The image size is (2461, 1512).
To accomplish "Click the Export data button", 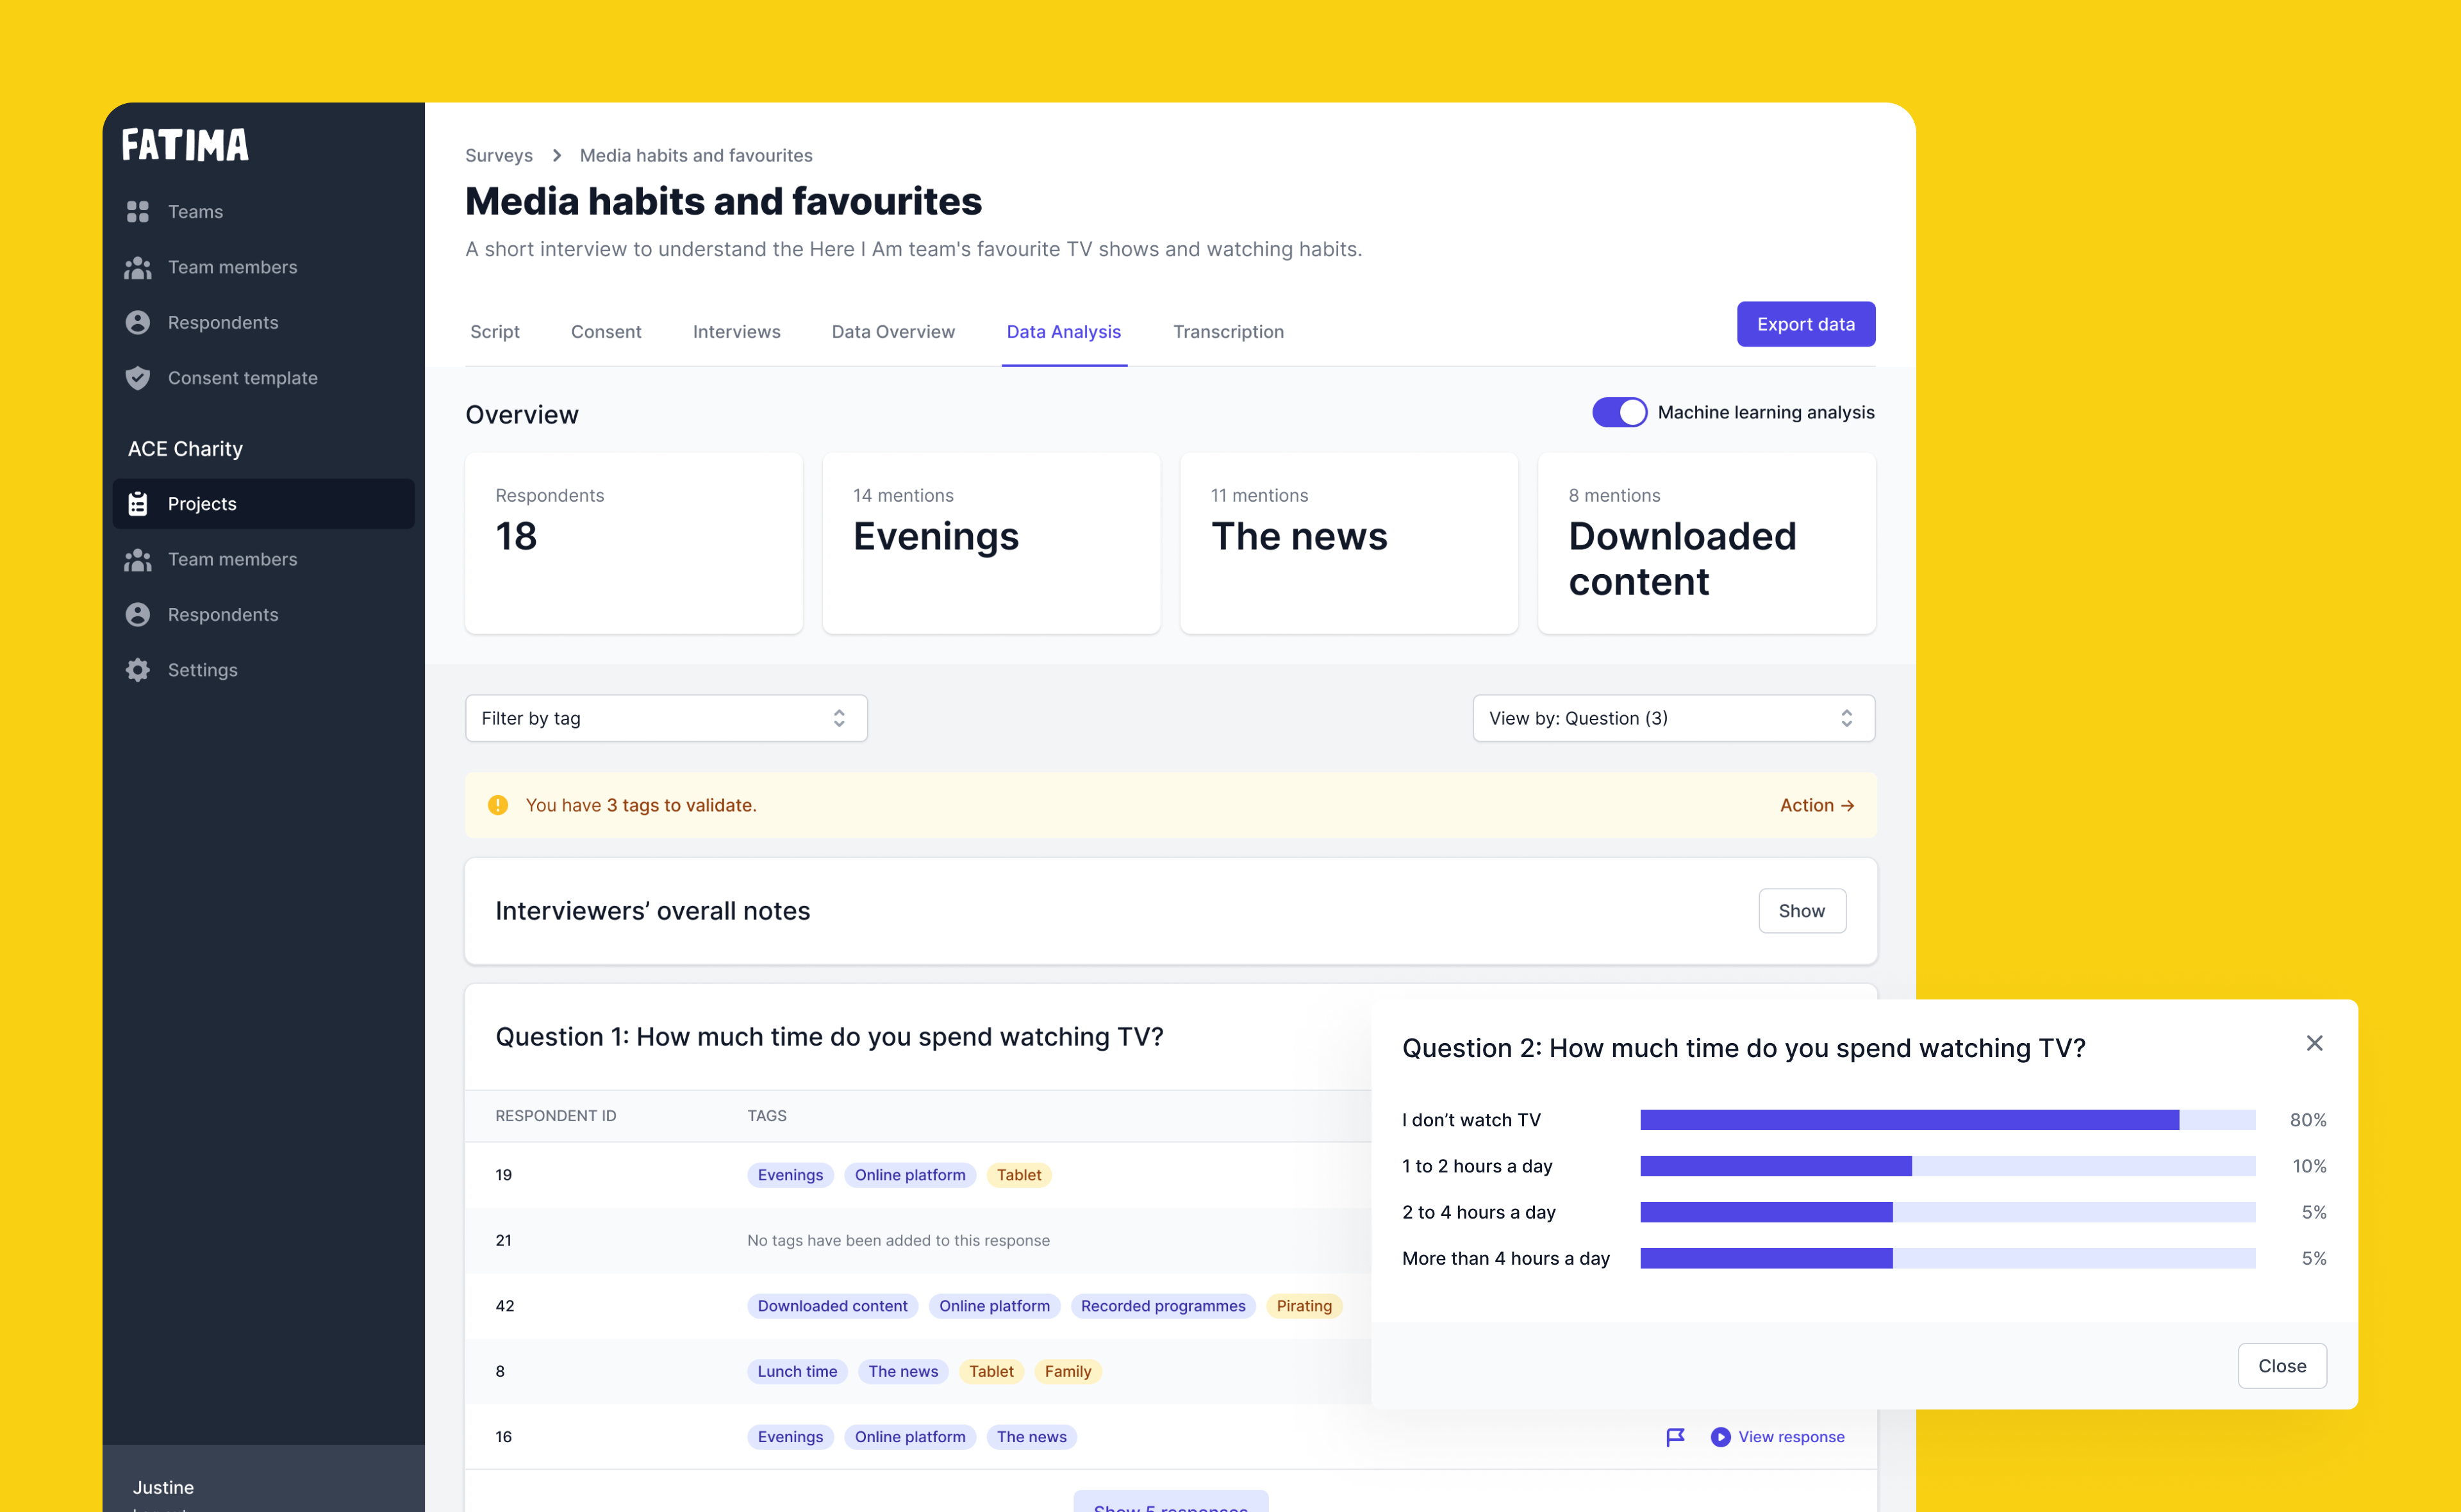I will coord(1805,324).
